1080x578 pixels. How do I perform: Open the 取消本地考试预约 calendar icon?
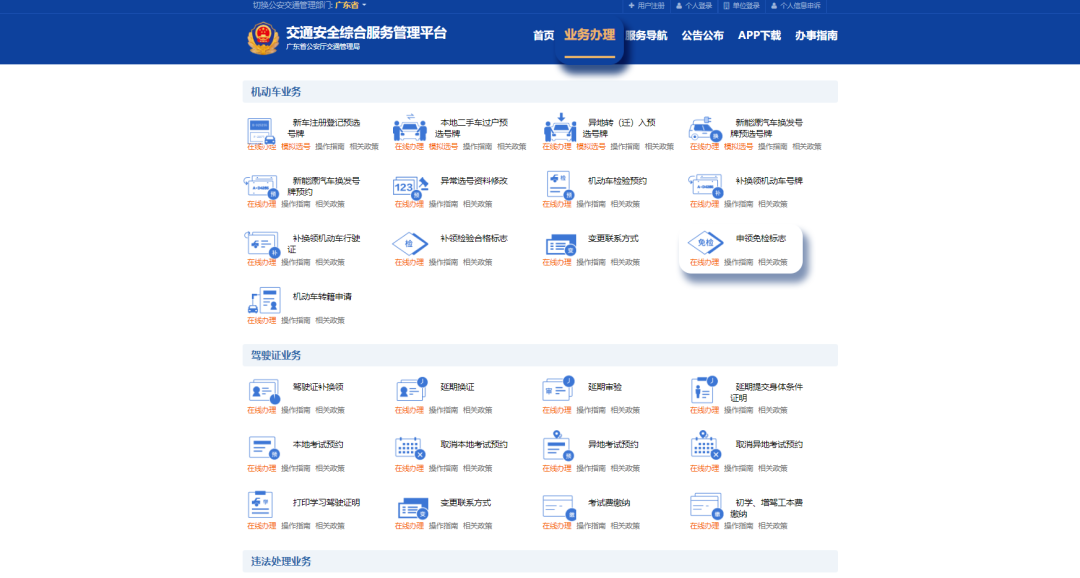410,448
